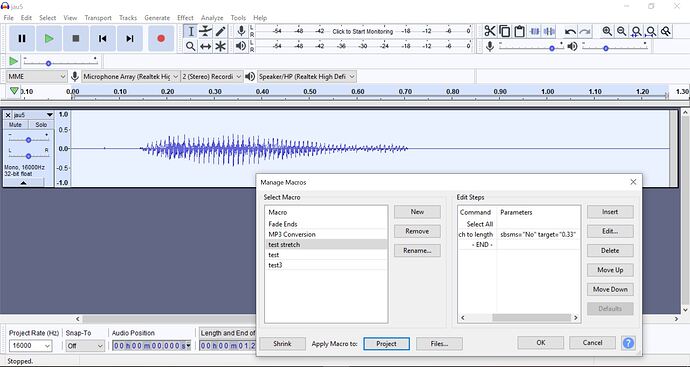Click the Zoom In magnifier icon

[607, 31]
